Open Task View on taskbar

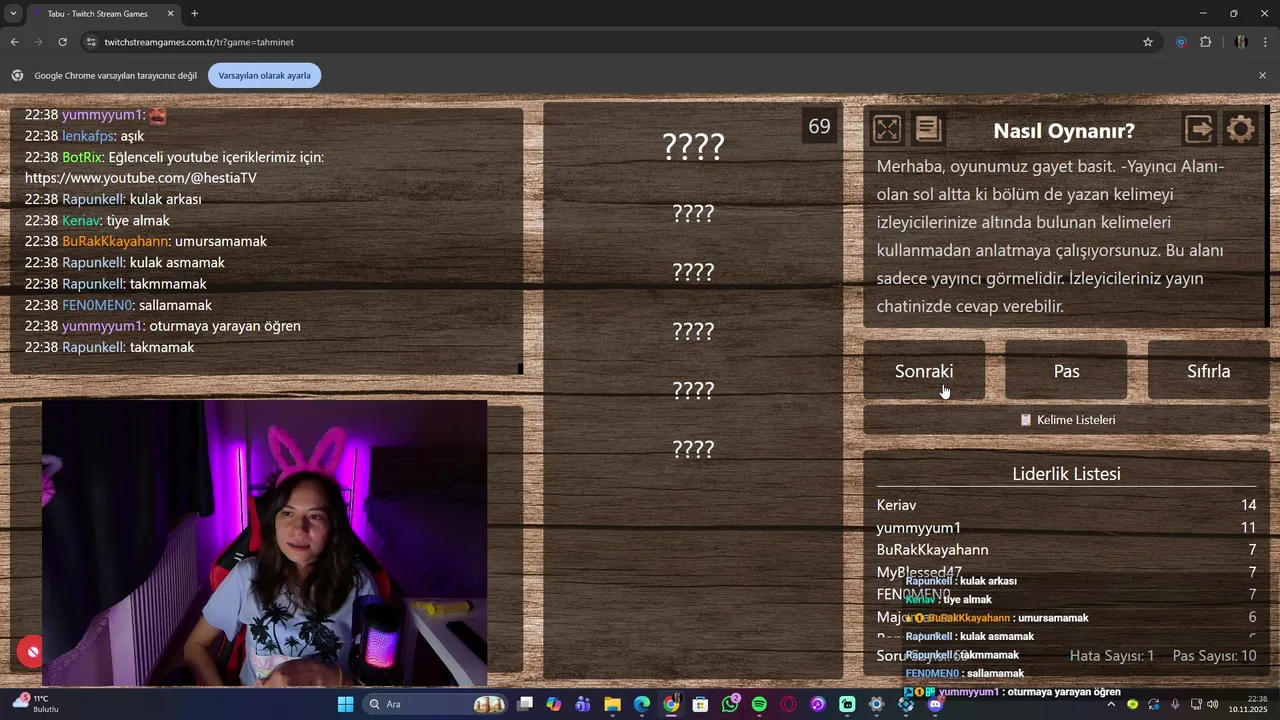tap(525, 704)
